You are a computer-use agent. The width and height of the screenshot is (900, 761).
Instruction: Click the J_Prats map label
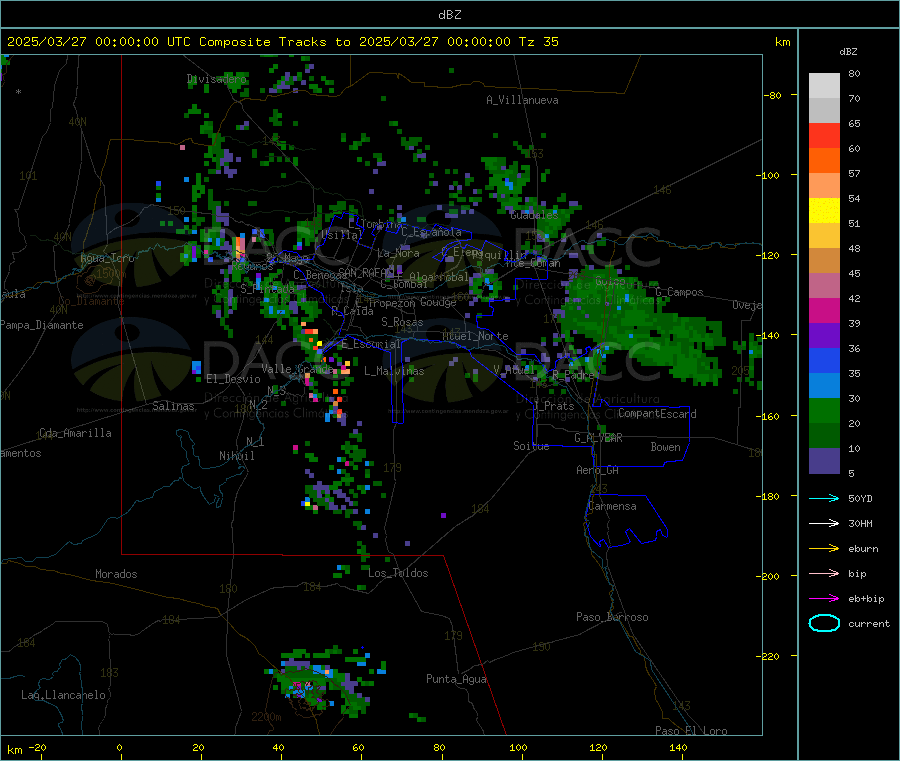[554, 406]
